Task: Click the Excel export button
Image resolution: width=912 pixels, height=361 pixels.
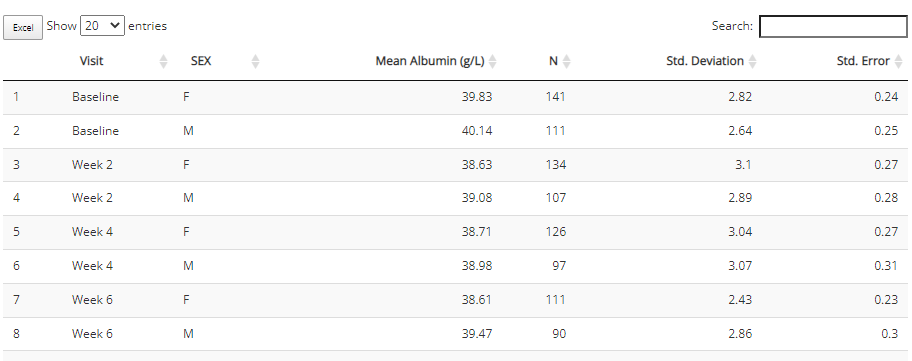Action: [x=23, y=27]
